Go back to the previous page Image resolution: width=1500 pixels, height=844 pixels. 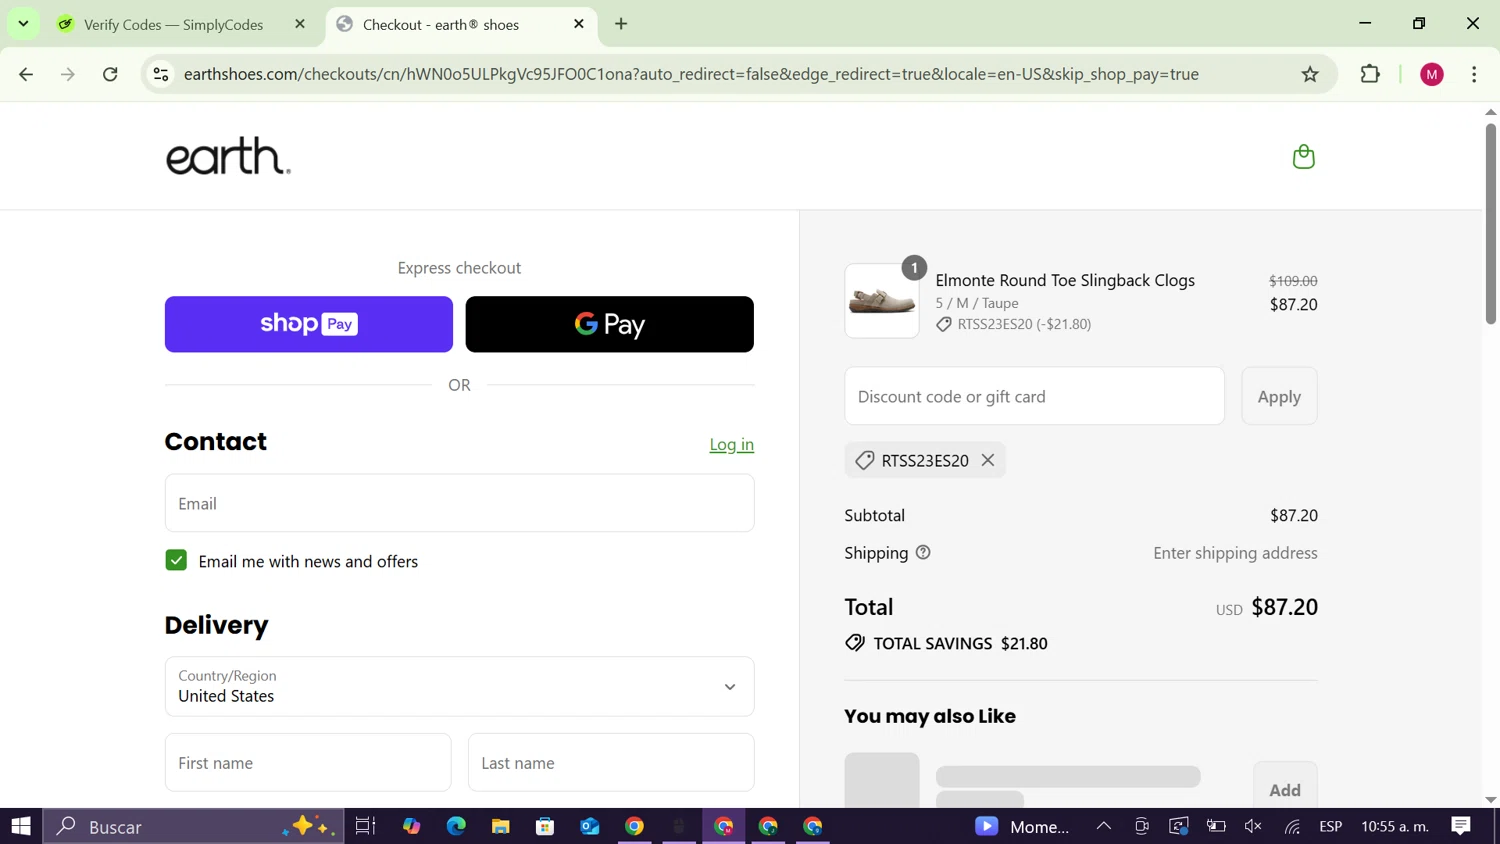26,74
